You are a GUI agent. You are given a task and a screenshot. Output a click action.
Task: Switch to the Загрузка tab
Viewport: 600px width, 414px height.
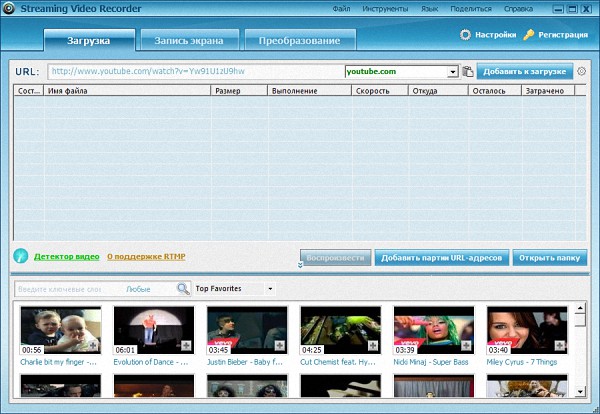pos(89,40)
